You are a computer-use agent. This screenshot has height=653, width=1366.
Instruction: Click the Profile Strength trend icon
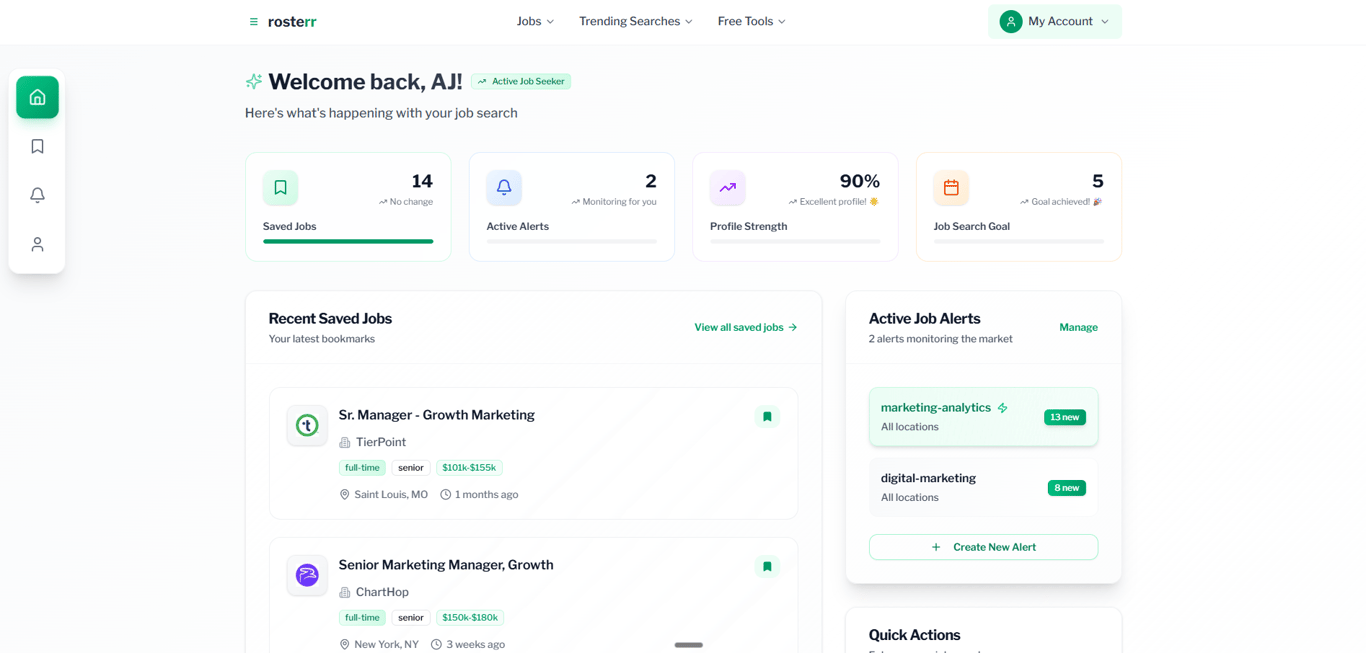coord(728,187)
